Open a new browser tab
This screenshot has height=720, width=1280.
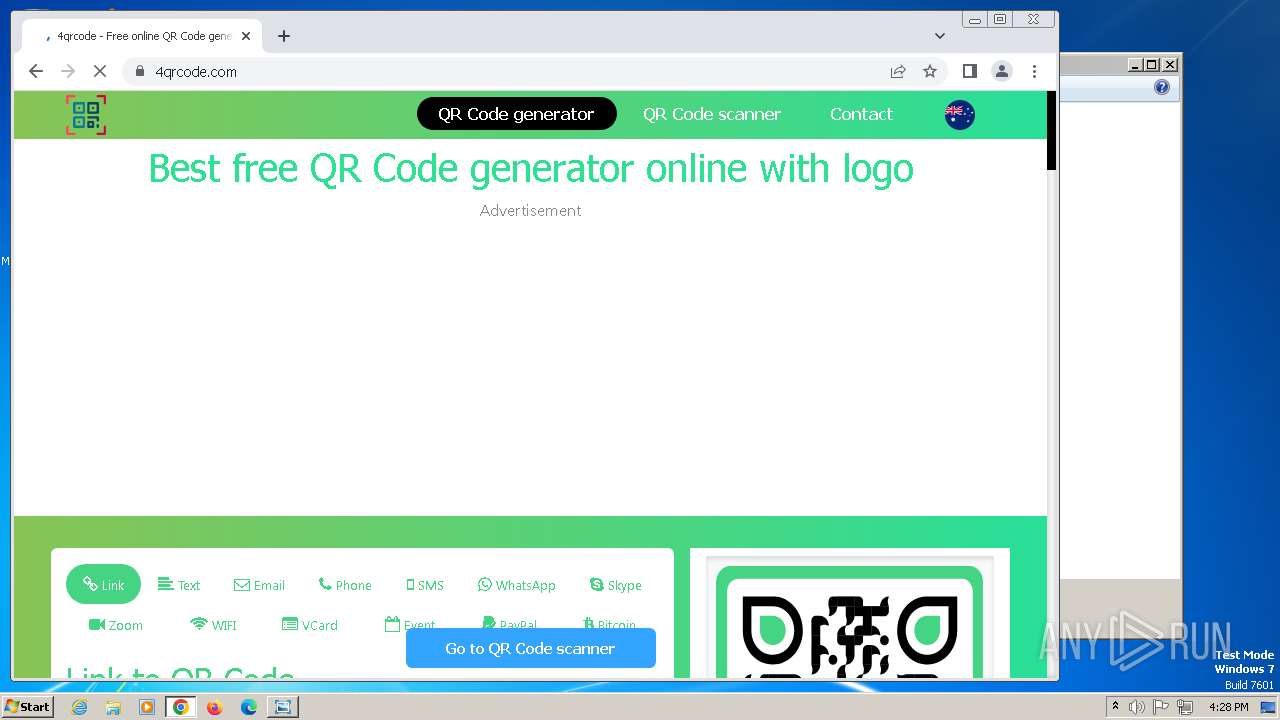pyautogui.click(x=284, y=36)
